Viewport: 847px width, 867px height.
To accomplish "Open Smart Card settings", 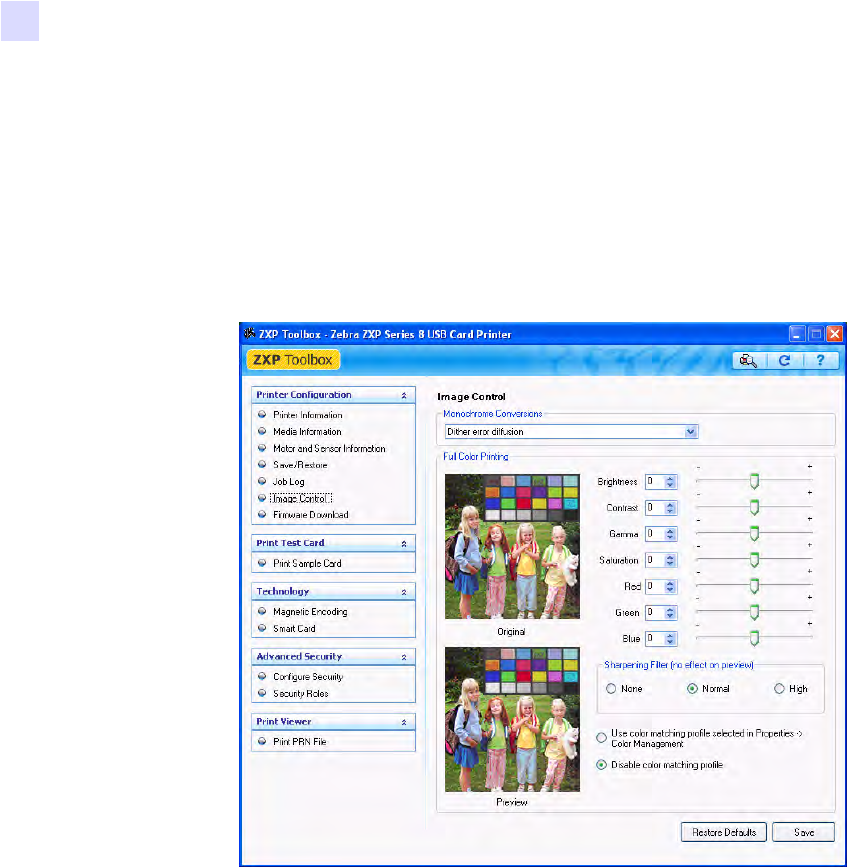I will pos(294,628).
